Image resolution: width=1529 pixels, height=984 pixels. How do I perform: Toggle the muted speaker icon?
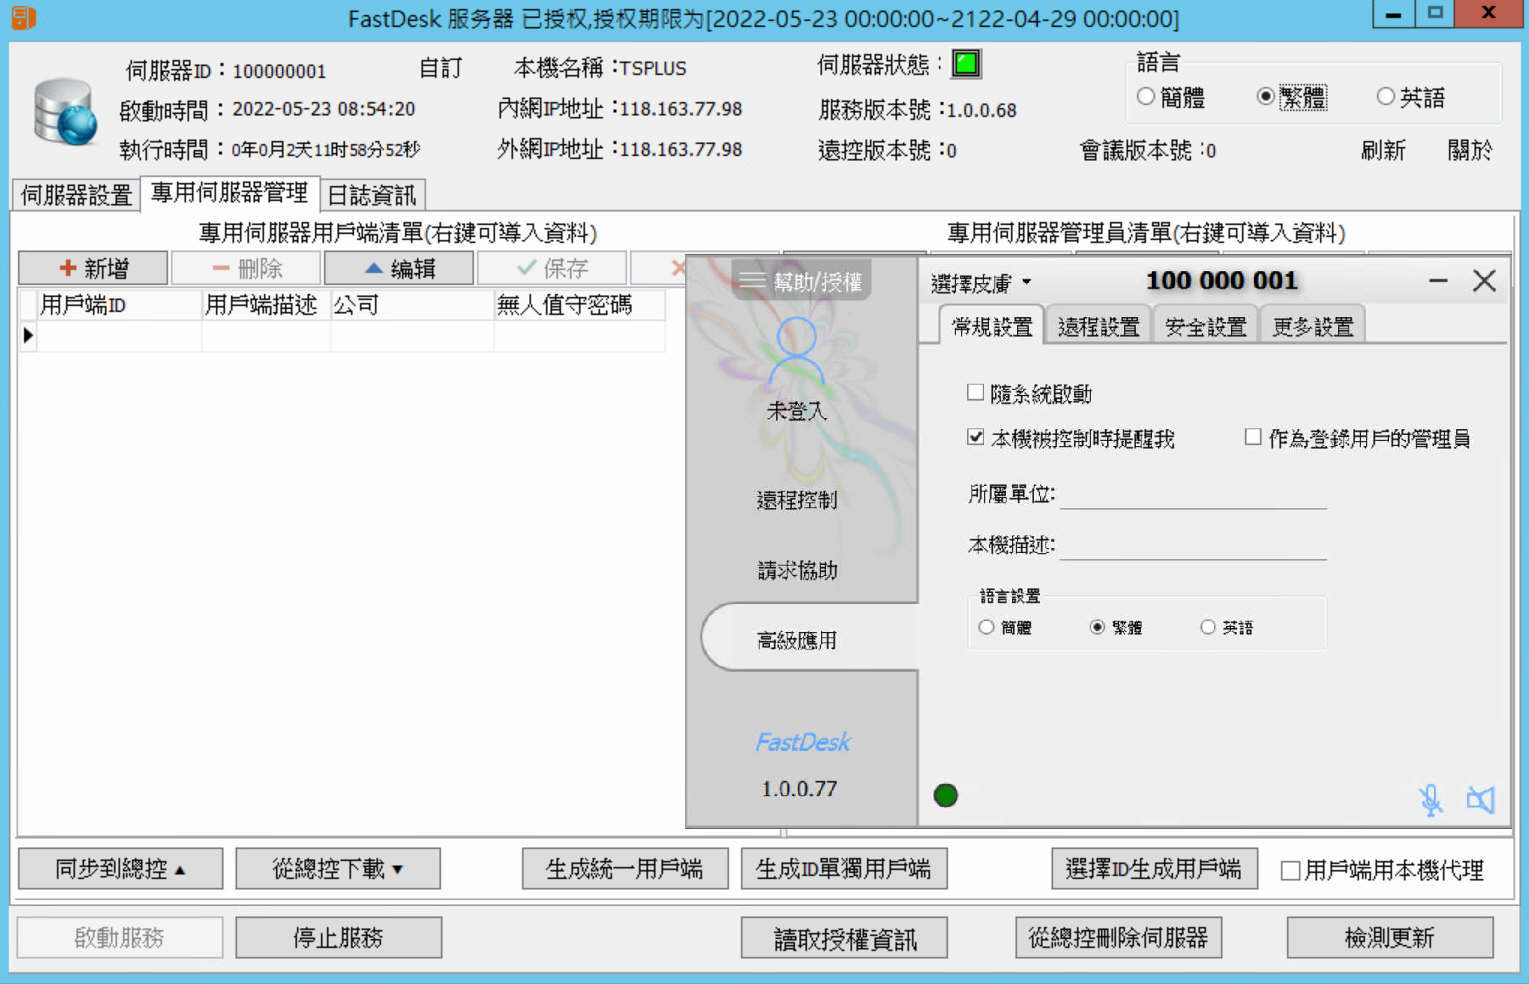[1481, 799]
